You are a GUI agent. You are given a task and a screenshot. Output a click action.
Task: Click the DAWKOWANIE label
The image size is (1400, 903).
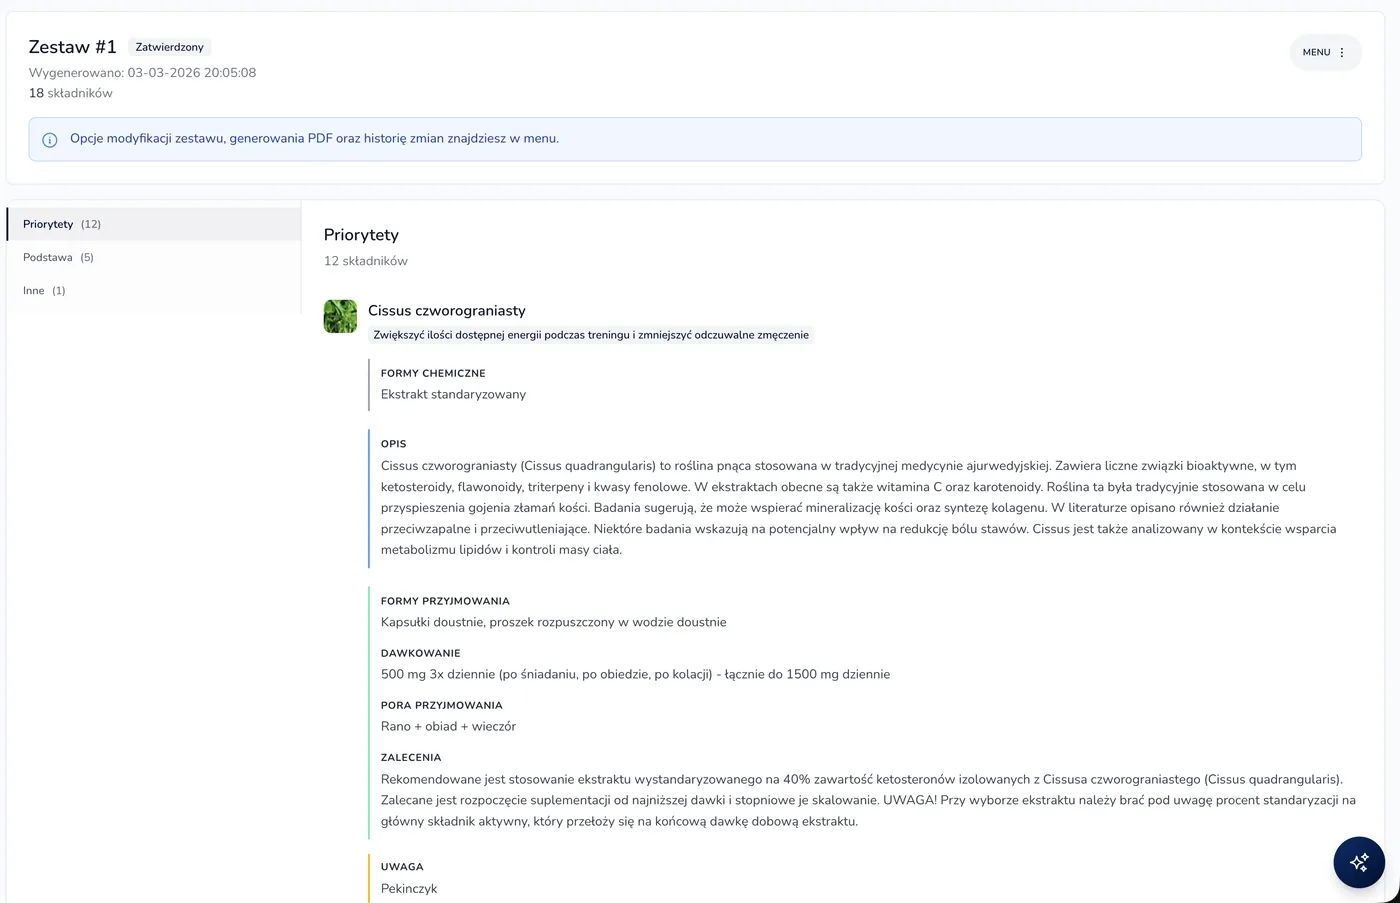tap(421, 653)
